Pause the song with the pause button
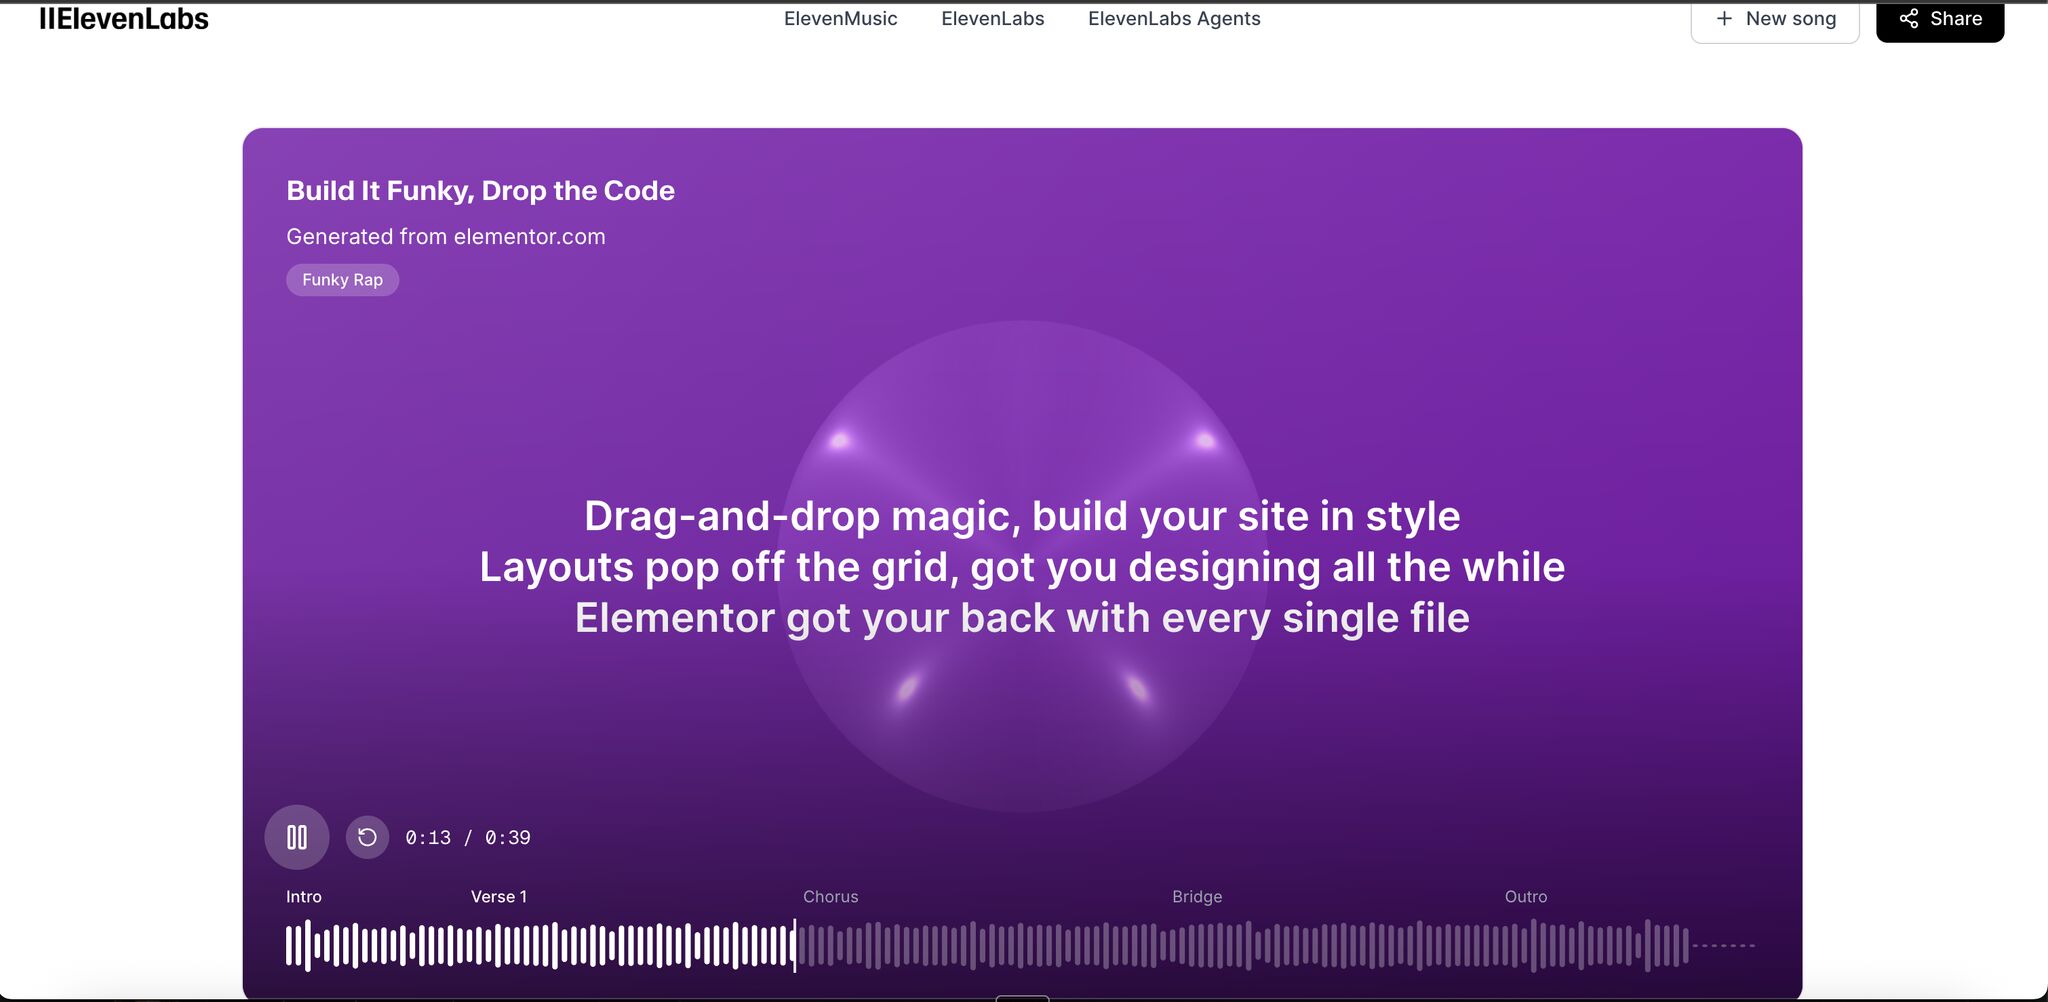Image resolution: width=2048 pixels, height=1002 pixels. [297, 837]
